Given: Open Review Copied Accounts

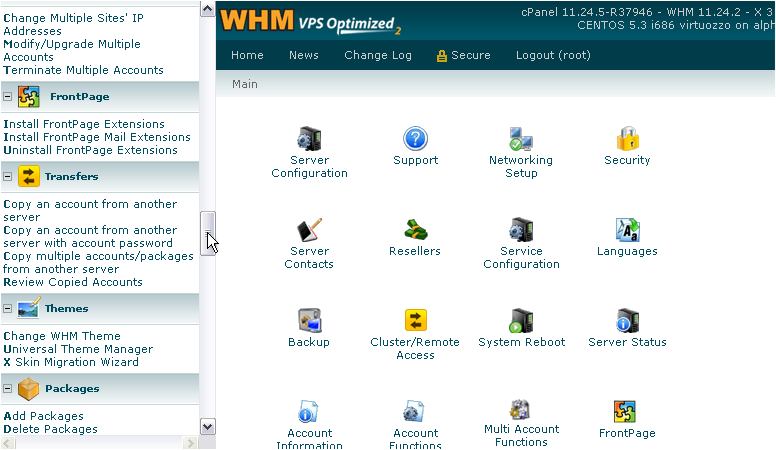Looking at the screenshot, I should point(73,282).
